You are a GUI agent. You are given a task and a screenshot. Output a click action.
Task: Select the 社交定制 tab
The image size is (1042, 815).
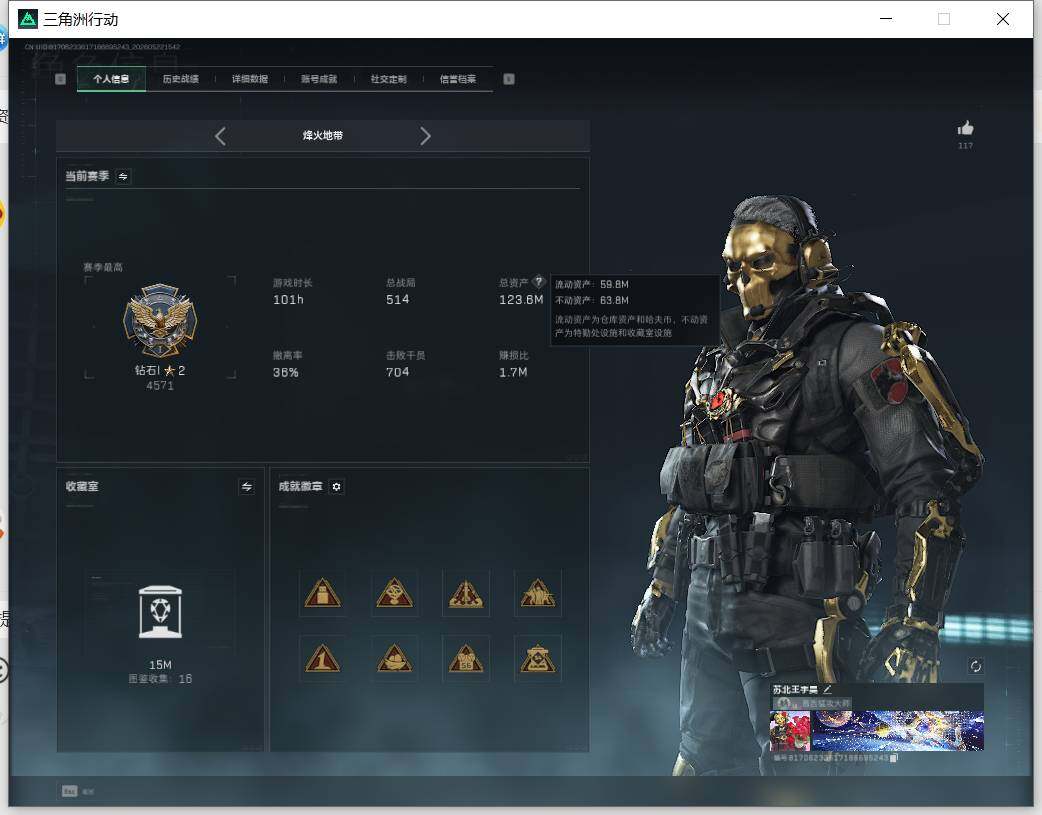389,79
